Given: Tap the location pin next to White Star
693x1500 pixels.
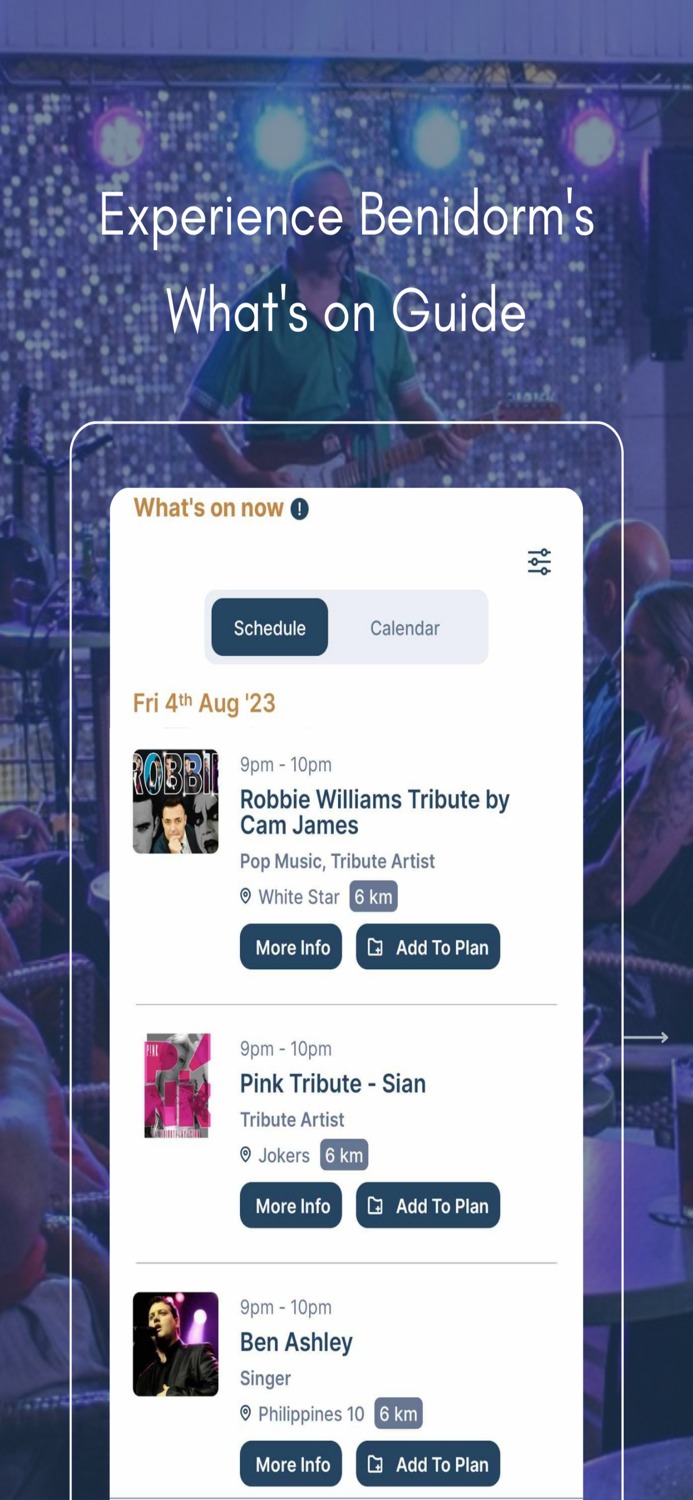Looking at the screenshot, I should point(245,896).
